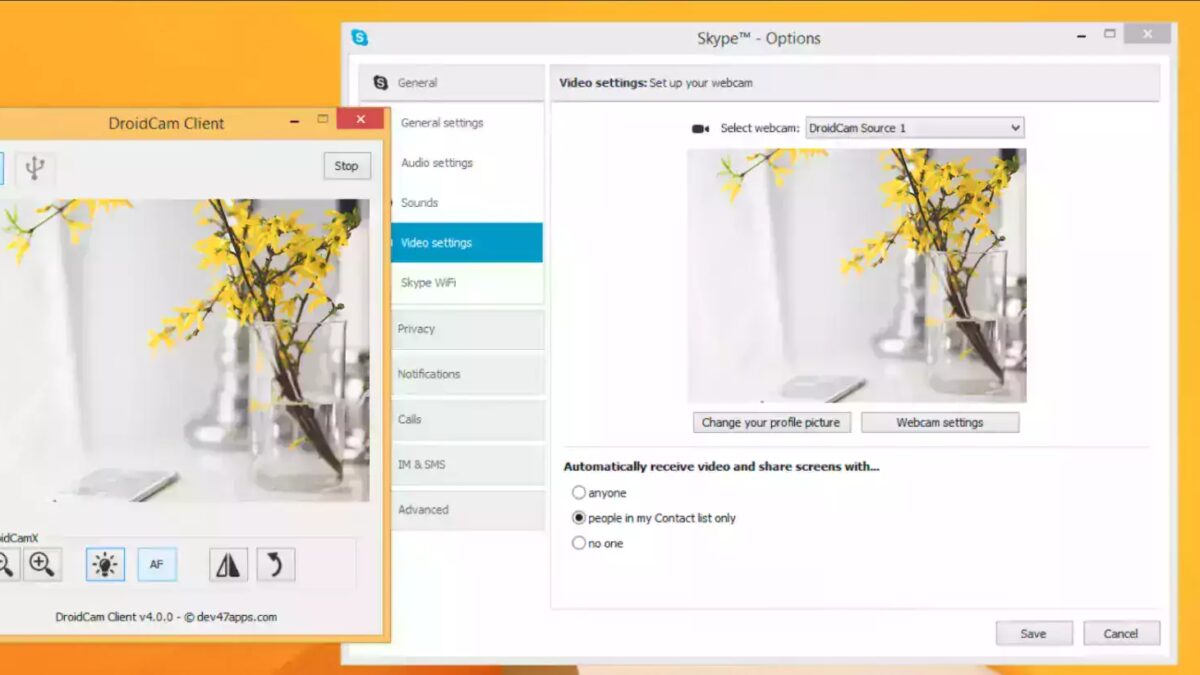1200x675 pixels.
Task: Select the 'anyone' radio option
Action: coord(579,493)
